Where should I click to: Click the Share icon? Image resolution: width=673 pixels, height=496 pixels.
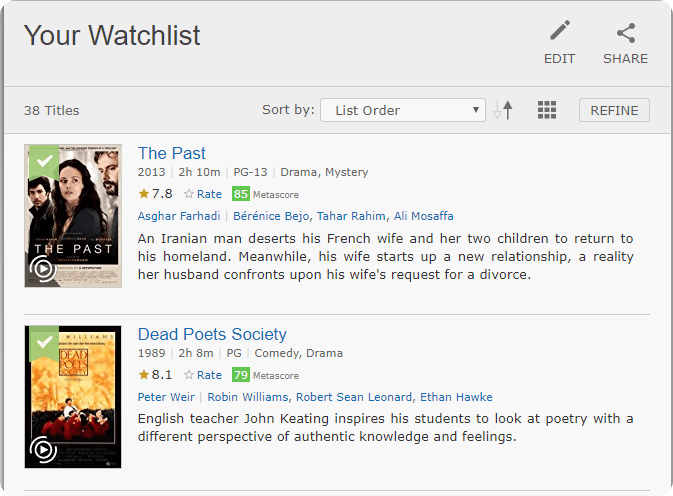[625, 33]
